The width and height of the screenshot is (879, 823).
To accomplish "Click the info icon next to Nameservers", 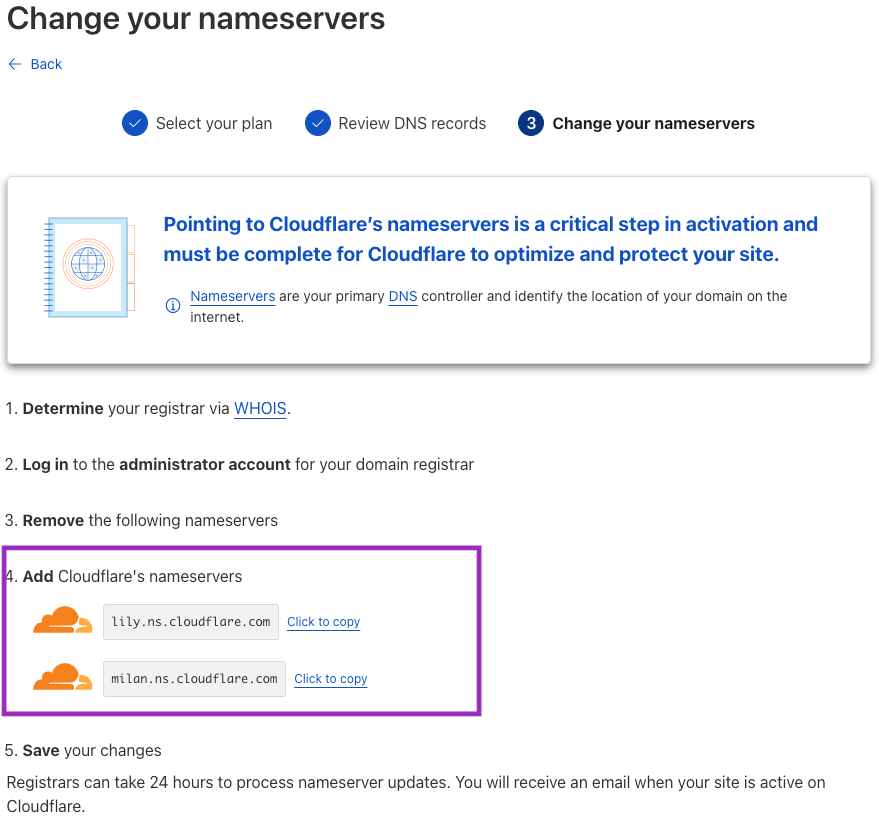I will tap(173, 306).
